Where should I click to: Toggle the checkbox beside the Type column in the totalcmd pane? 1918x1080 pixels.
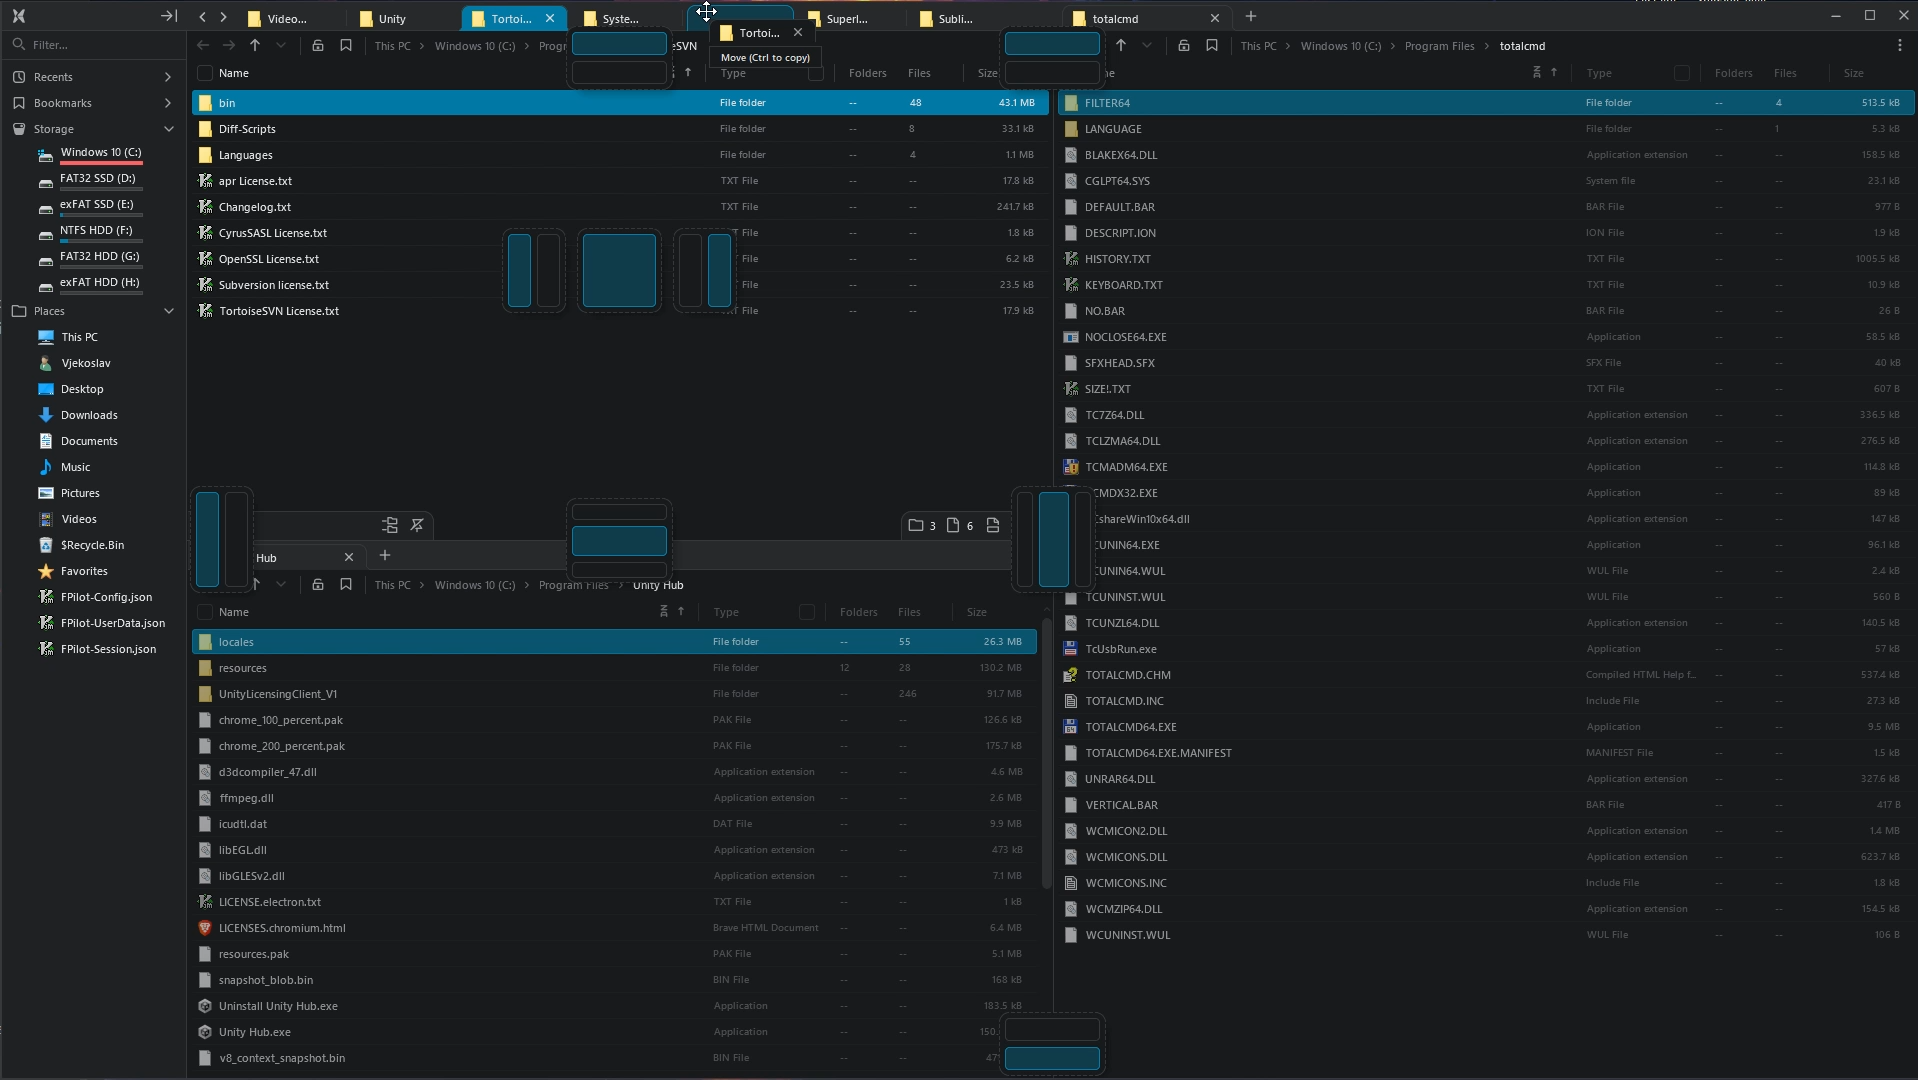[x=1681, y=73]
